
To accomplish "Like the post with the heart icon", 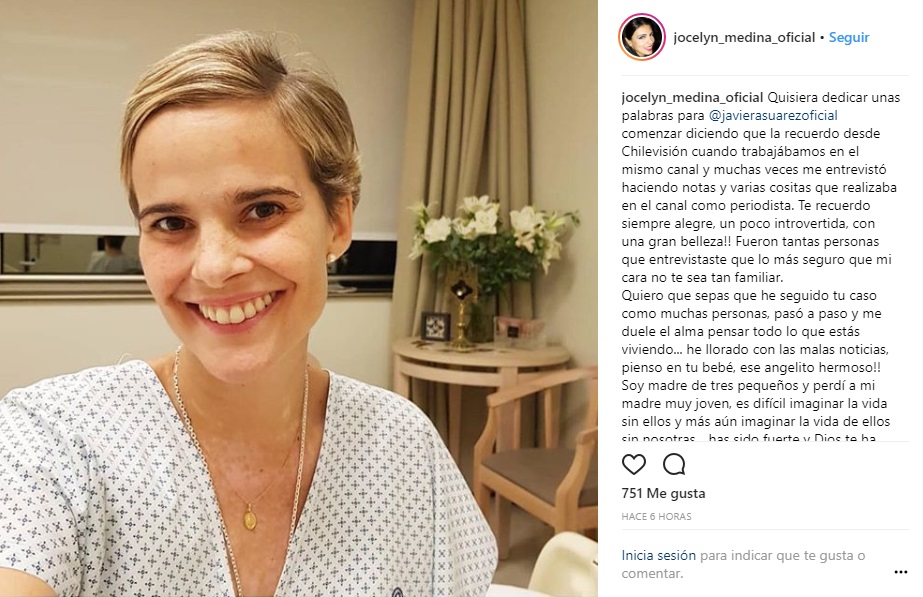I will 633,465.
